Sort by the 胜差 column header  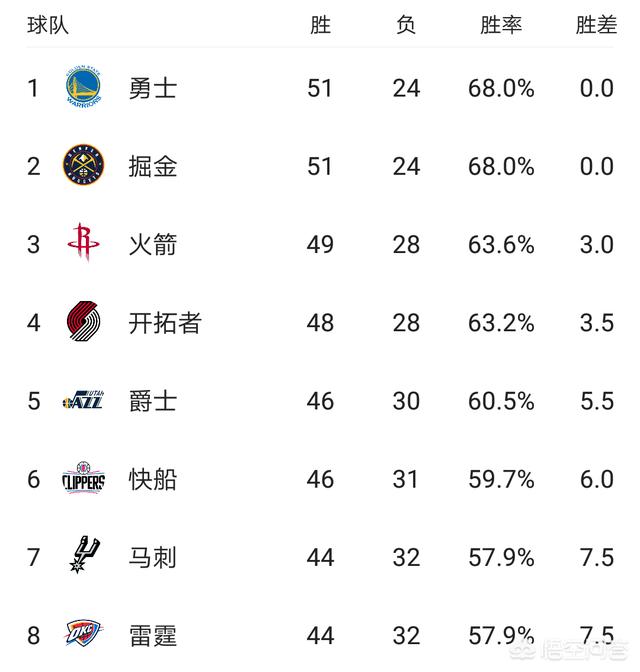(x=596, y=25)
